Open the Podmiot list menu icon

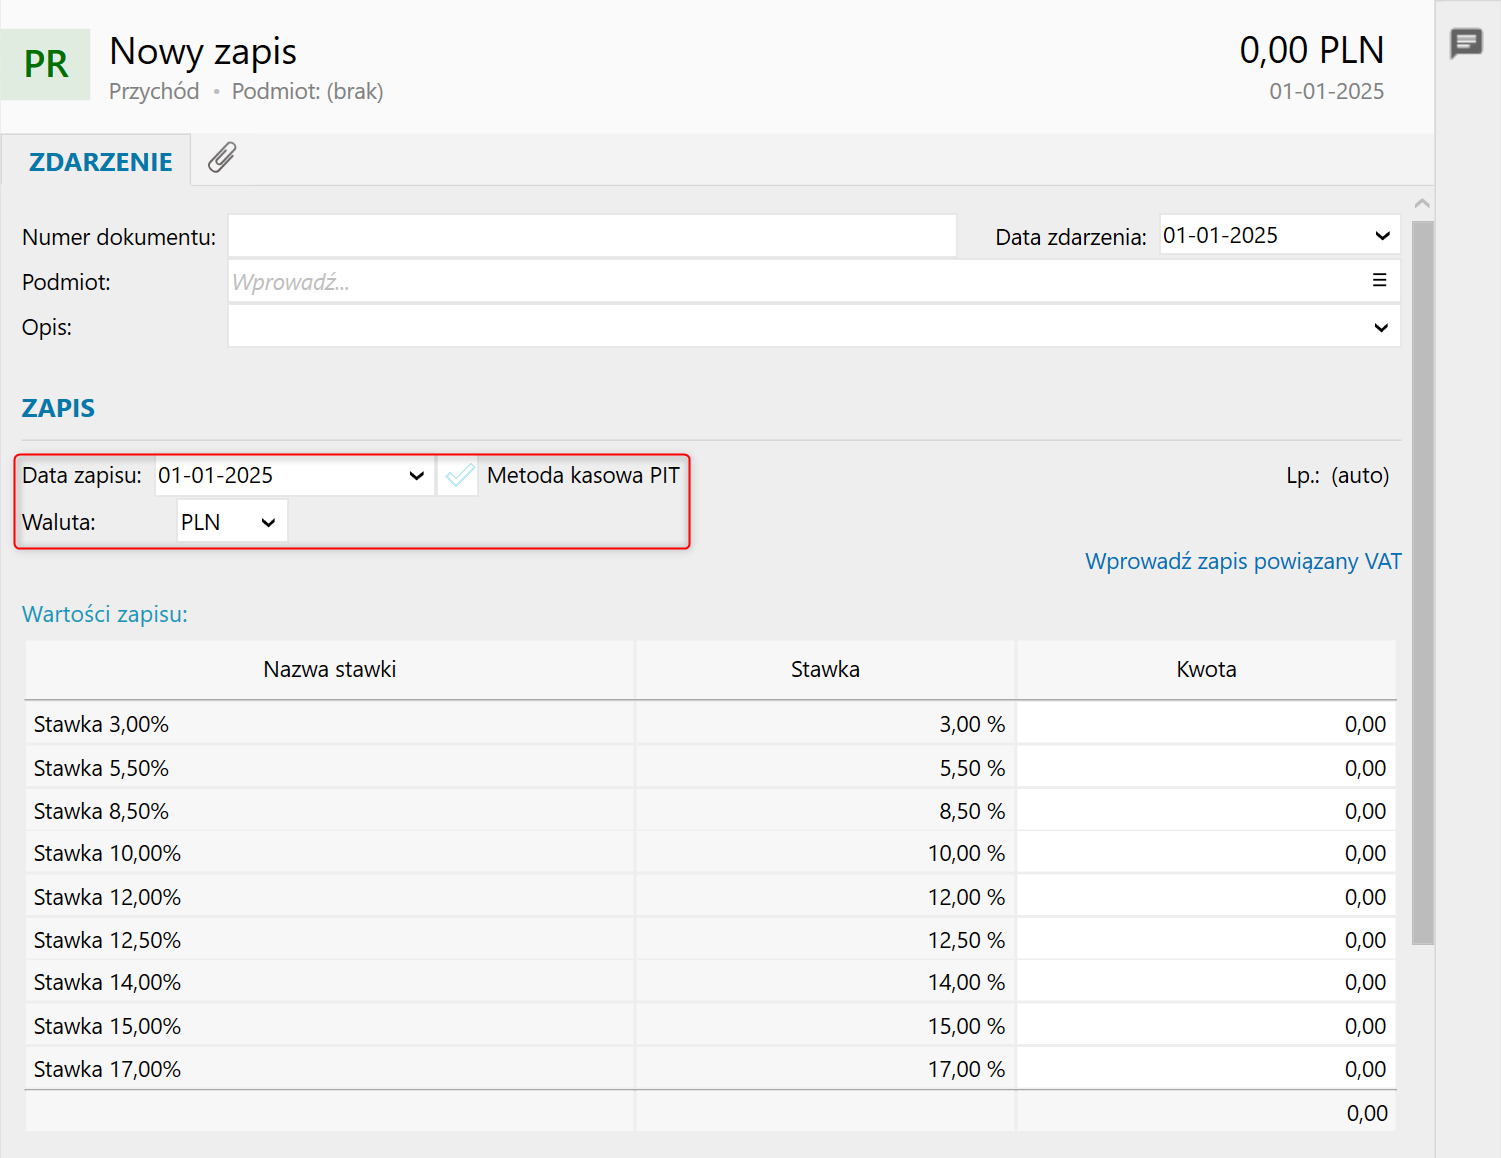tap(1379, 281)
